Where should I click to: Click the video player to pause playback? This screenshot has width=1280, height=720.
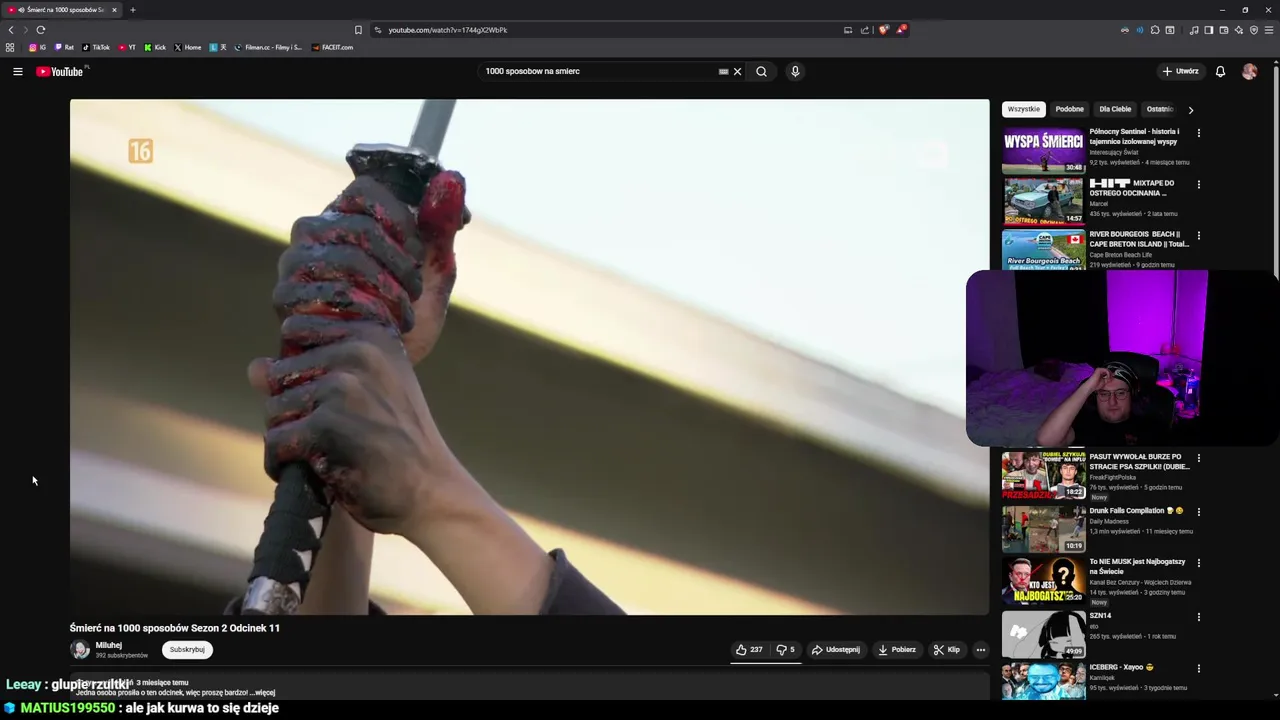click(x=529, y=357)
